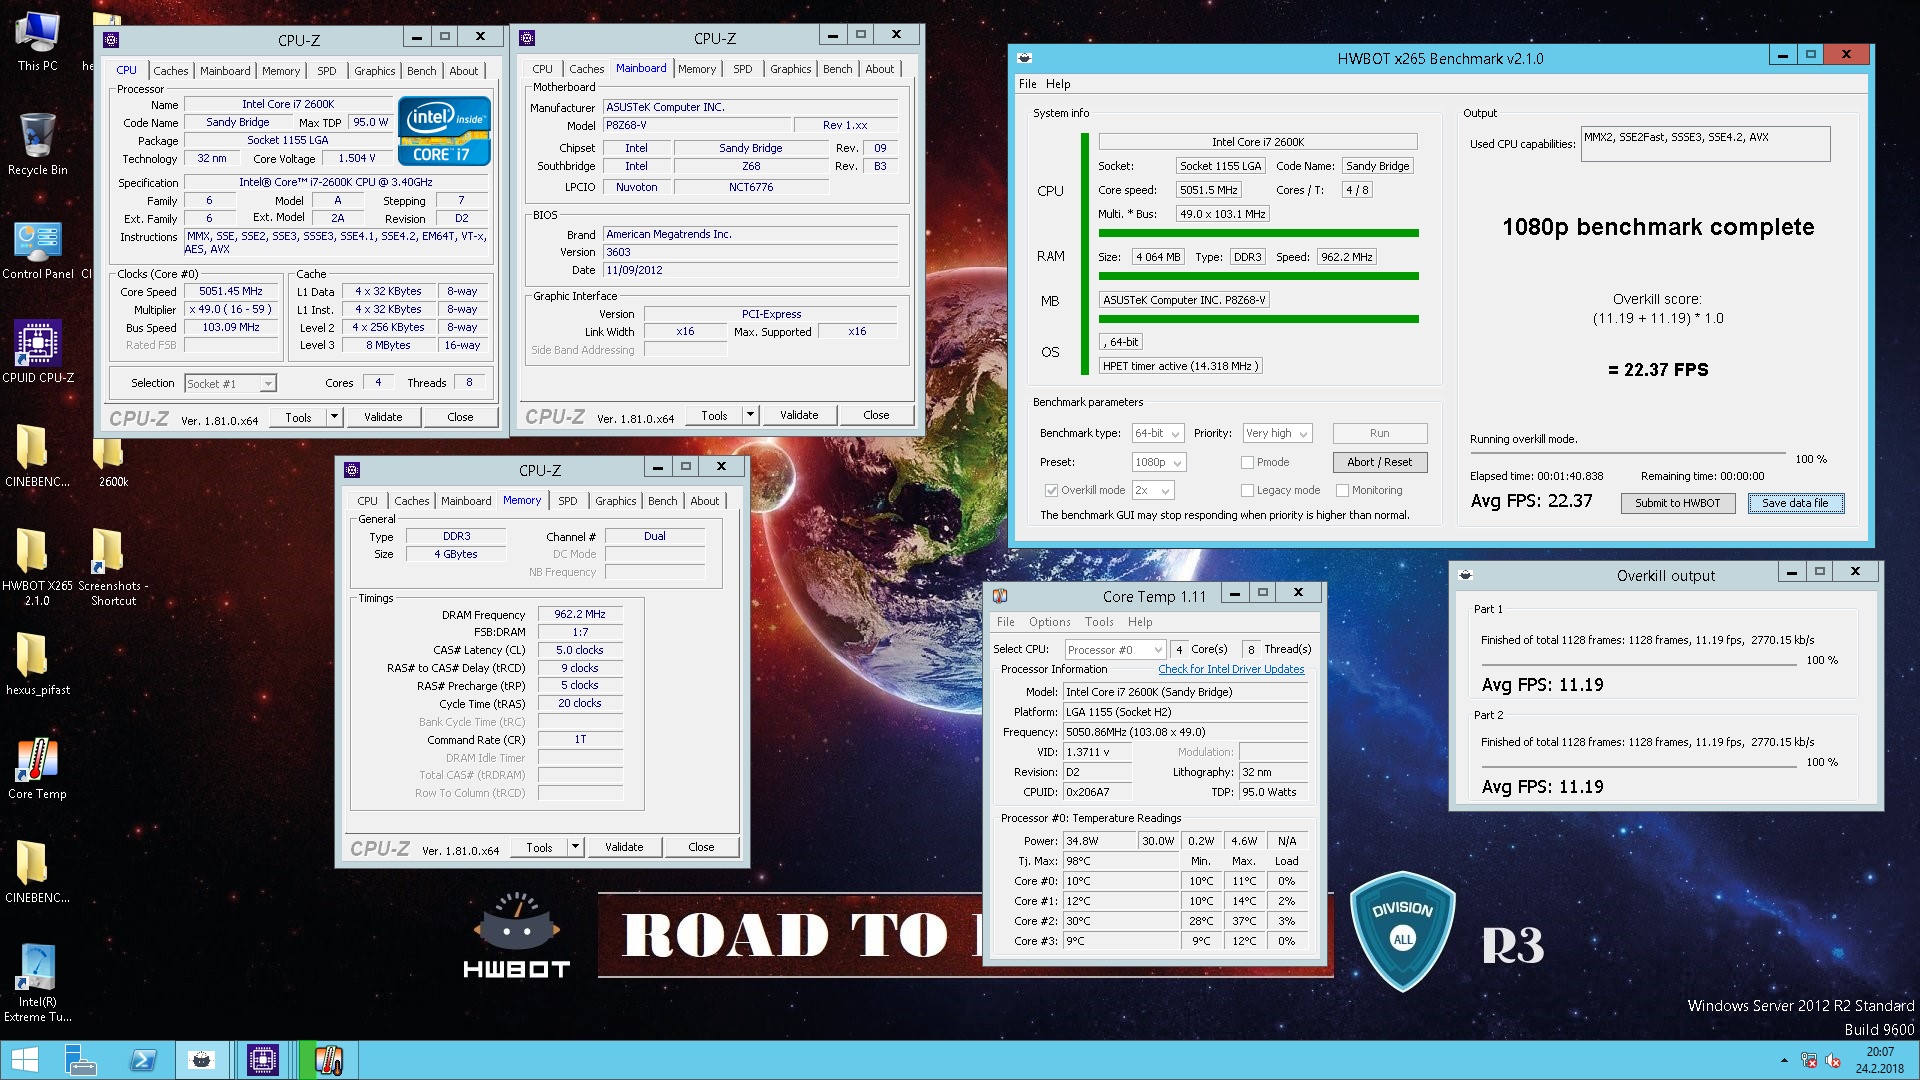Image resolution: width=1920 pixels, height=1080 pixels.
Task: Open Core Temp Processor #0 dropdown
Action: pyautogui.click(x=1115, y=649)
